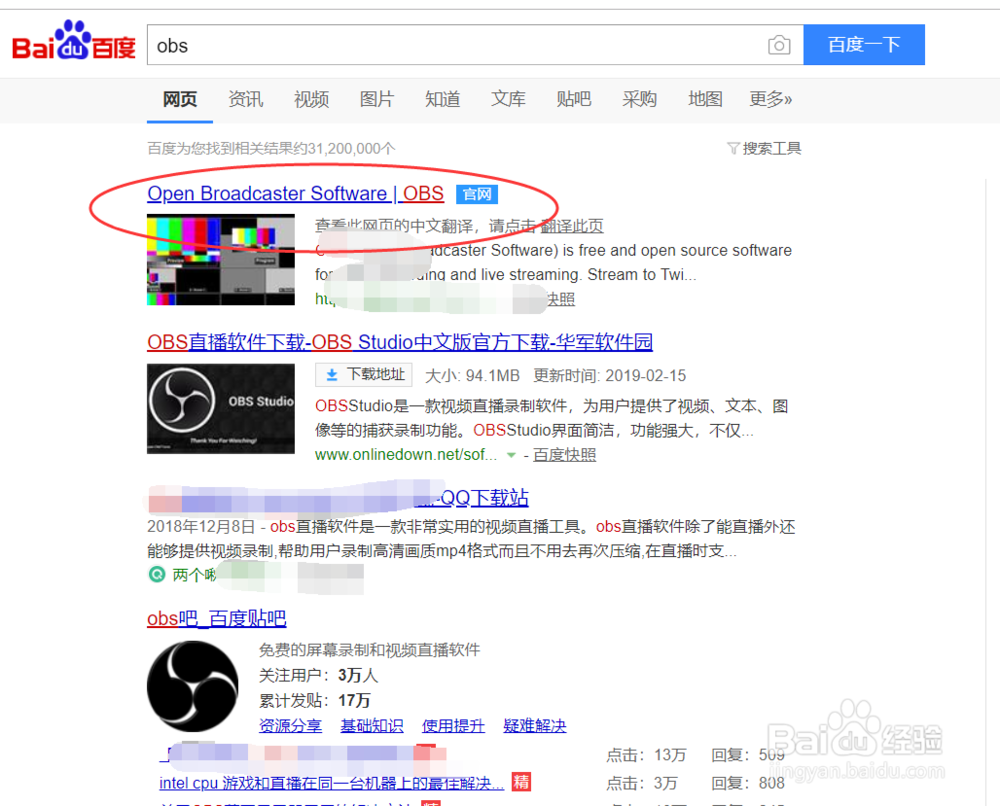Expand the 更多» tabs menu

pyautogui.click(x=770, y=99)
